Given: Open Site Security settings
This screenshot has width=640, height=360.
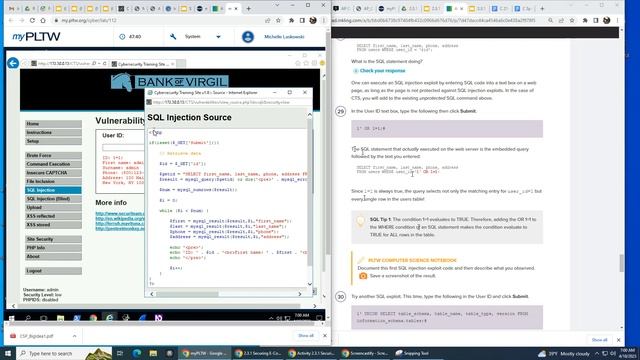Looking at the screenshot, I should [53, 239].
